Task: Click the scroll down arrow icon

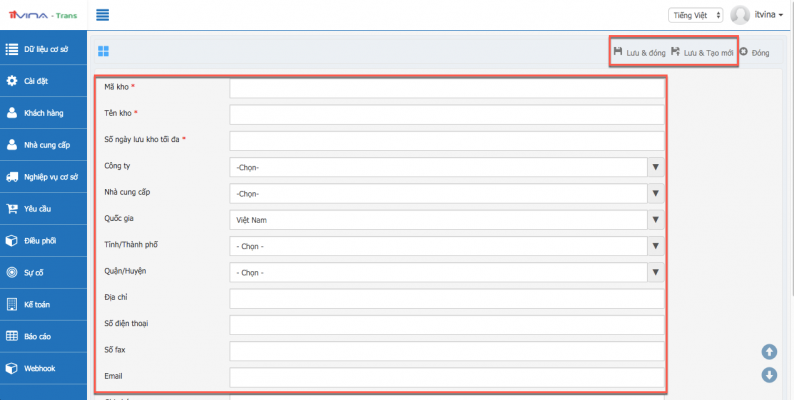Action: pyautogui.click(x=769, y=375)
